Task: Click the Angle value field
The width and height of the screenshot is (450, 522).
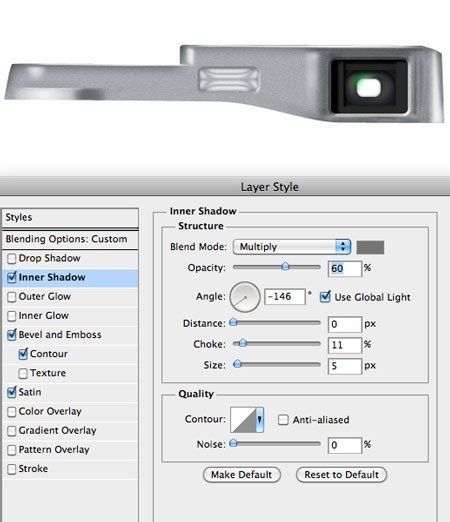Action: 285,297
